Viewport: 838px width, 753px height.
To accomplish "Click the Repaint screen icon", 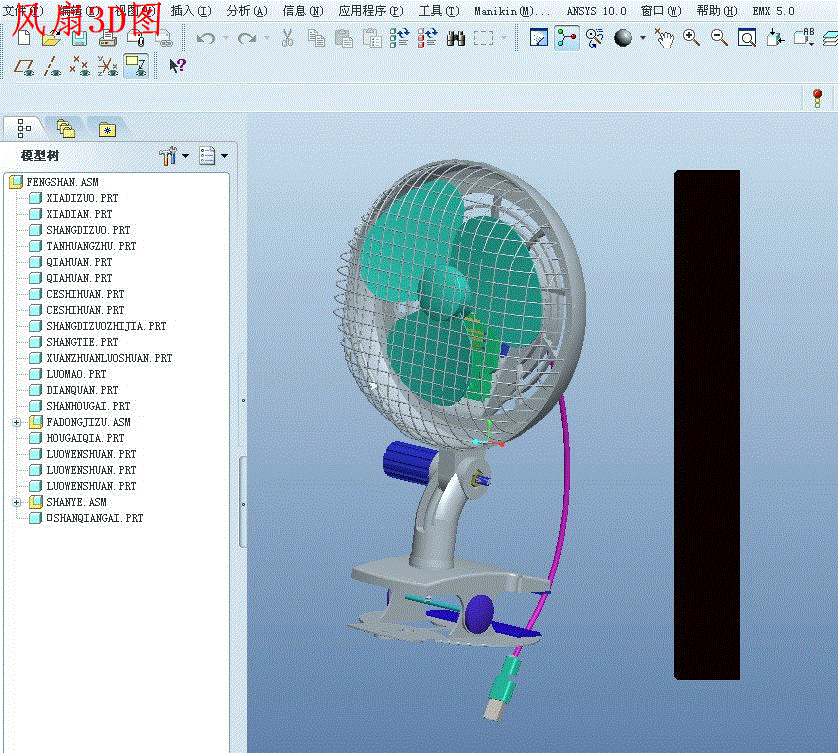I will [x=539, y=38].
